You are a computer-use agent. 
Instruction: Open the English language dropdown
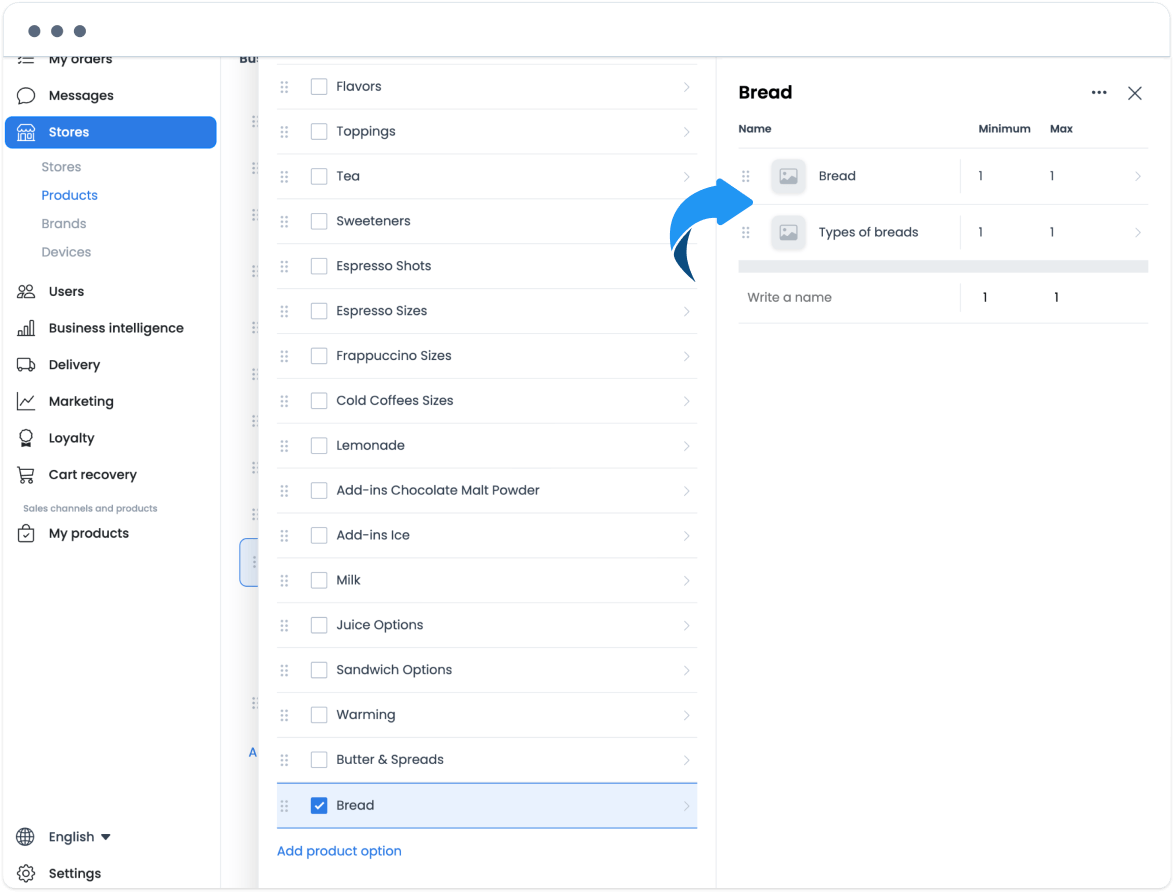click(x=79, y=837)
